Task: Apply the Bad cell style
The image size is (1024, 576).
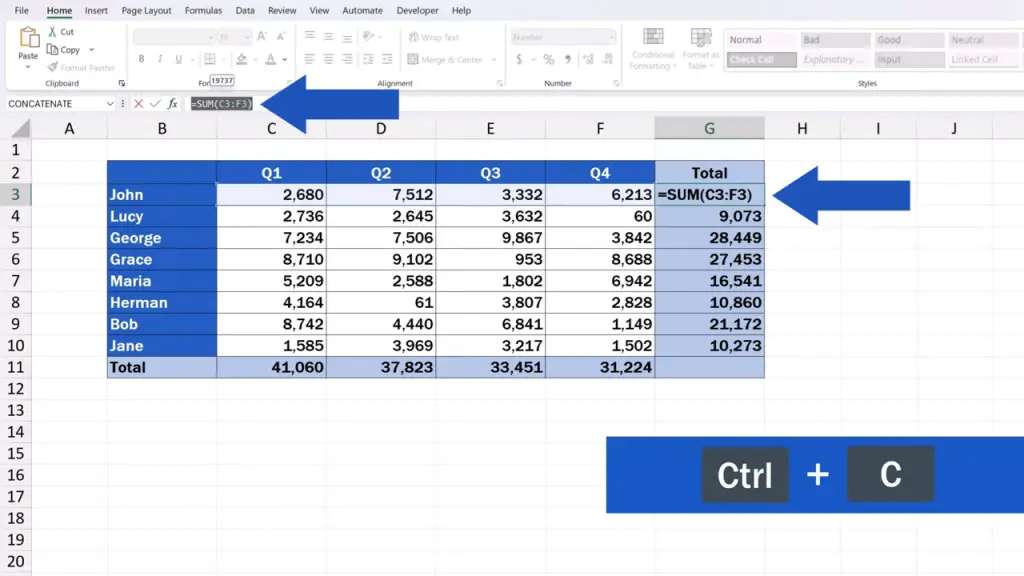Action: point(835,40)
